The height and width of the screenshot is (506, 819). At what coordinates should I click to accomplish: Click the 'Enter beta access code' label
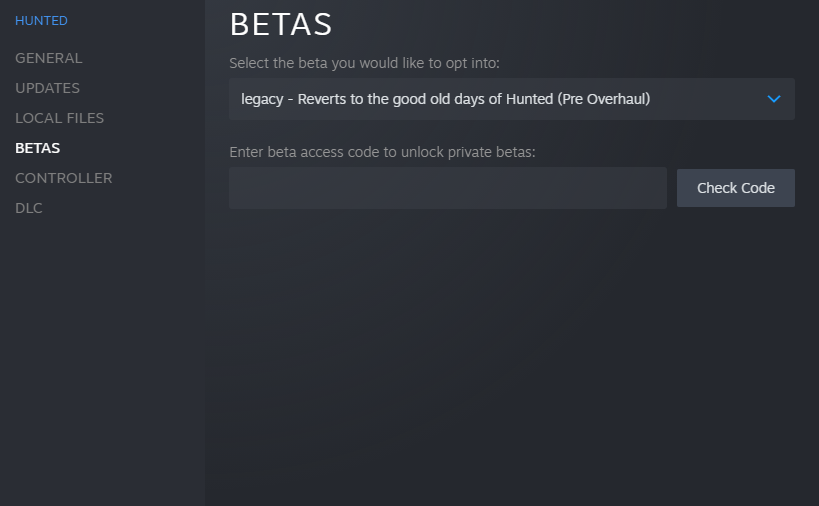(x=382, y=152)
